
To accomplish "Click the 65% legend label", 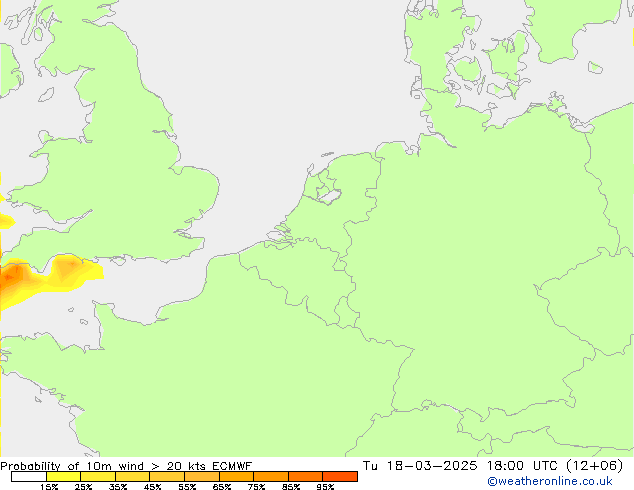I will [222, 486].
